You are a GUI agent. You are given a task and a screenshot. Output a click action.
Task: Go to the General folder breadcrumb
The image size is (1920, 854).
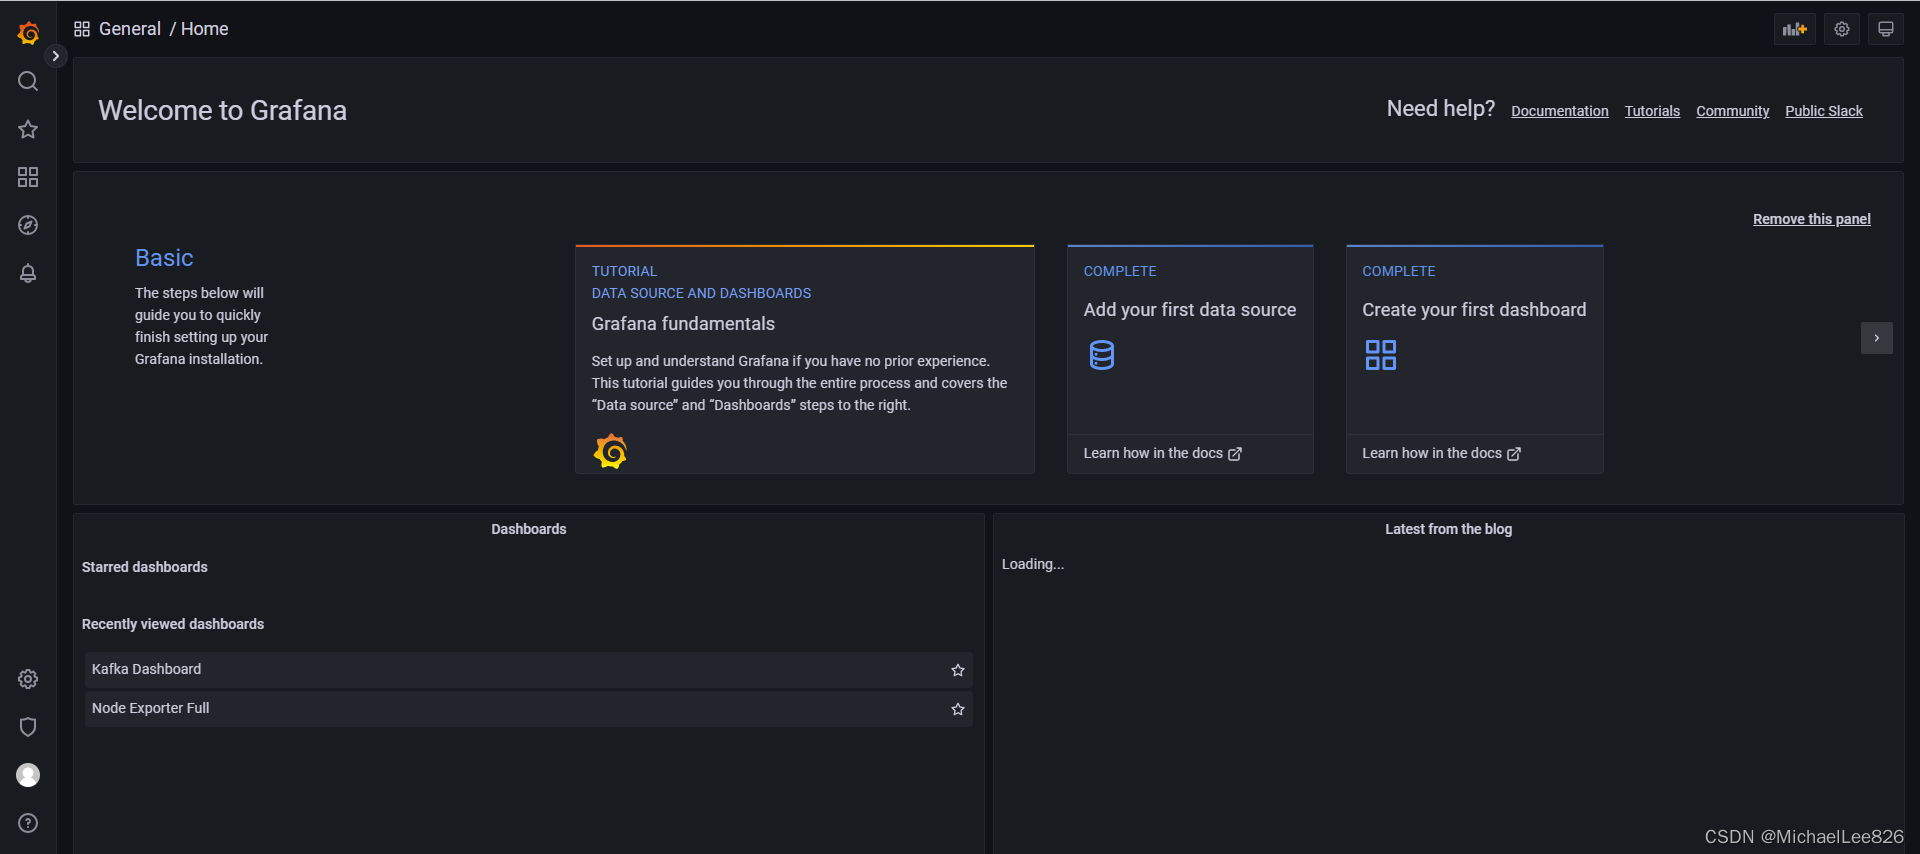point(130,29)
